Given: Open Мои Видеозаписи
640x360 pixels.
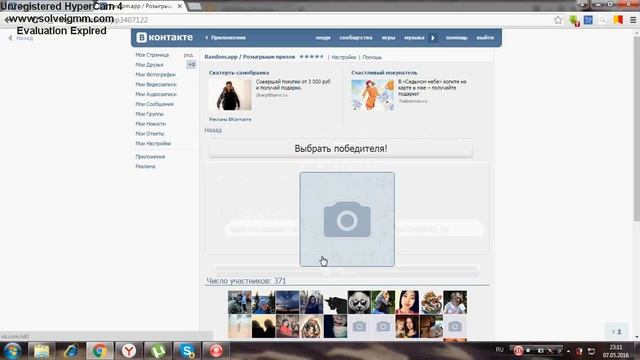Looking at the screenshot, I should click(x=156, y=84).
